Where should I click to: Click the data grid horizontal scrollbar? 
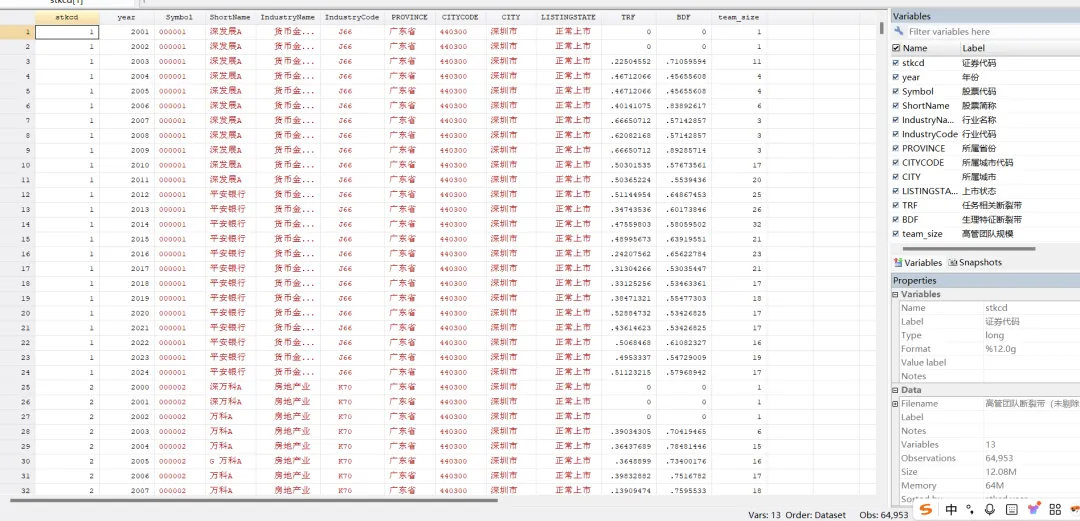(253, 500)
